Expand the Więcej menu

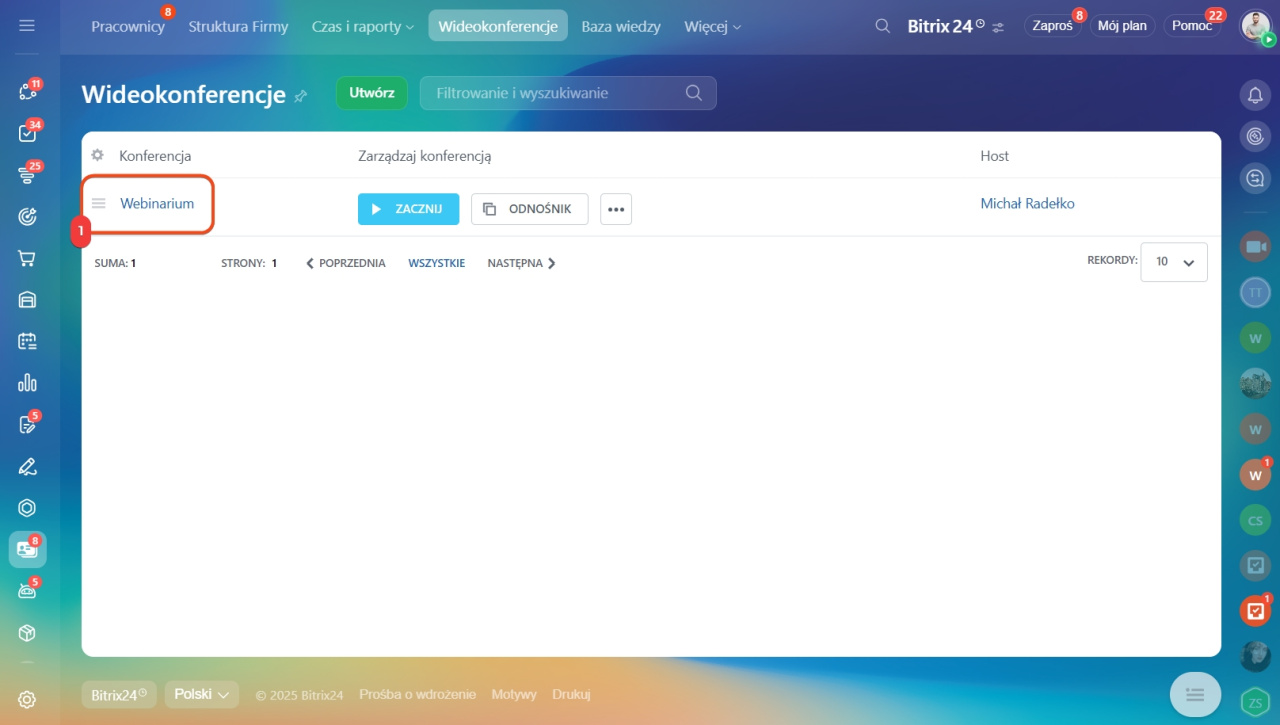[x=713, y=26]
